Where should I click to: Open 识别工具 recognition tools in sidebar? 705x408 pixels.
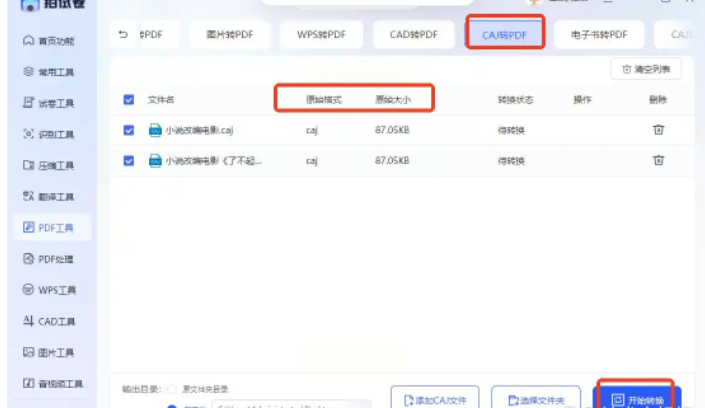click(x=48, y=134)
